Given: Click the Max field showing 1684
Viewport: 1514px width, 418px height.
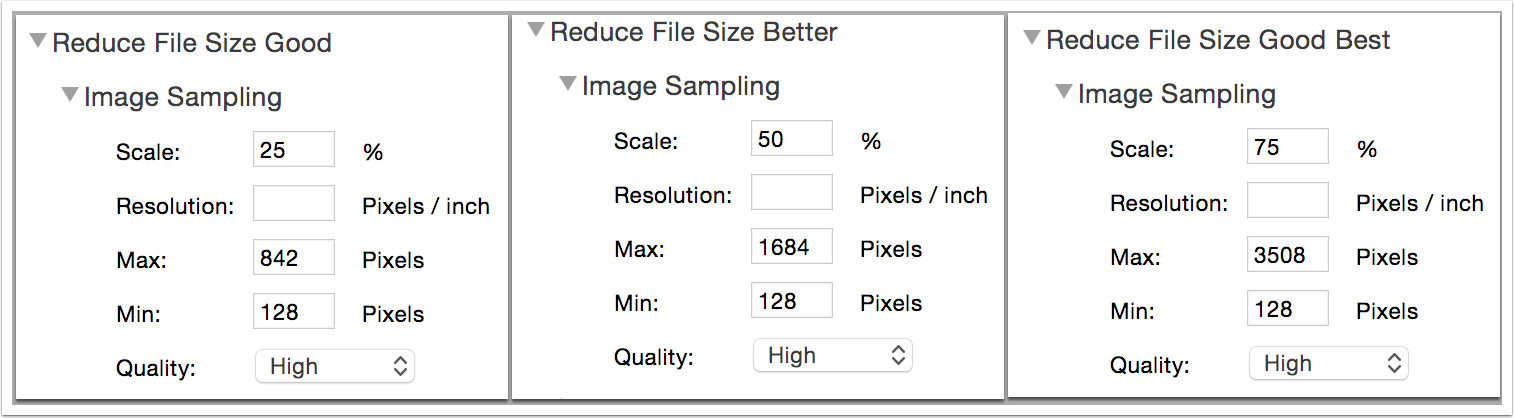Looking at the screenshot, I should pyautogui.click(x=791, y=247).
